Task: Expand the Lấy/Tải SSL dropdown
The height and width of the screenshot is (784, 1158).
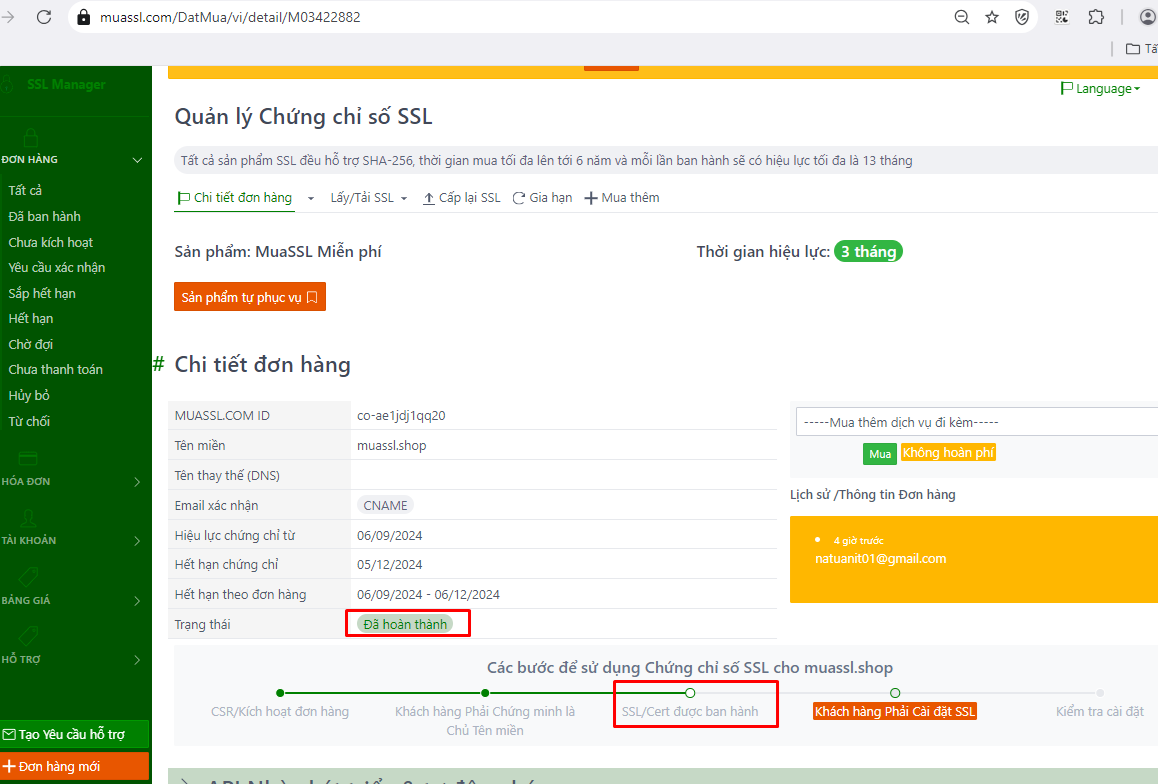Action: (x=368, y=198)
